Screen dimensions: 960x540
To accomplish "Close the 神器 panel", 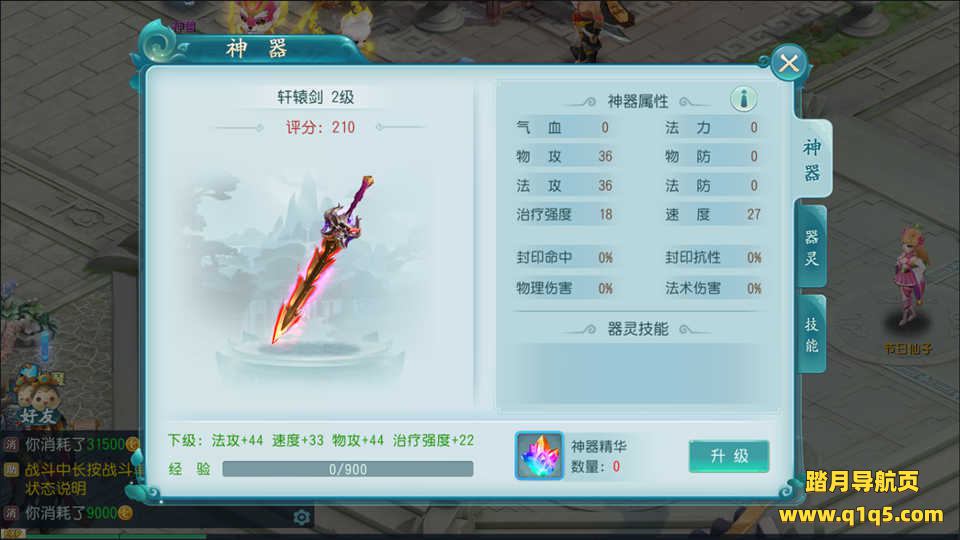I will 789,62.
